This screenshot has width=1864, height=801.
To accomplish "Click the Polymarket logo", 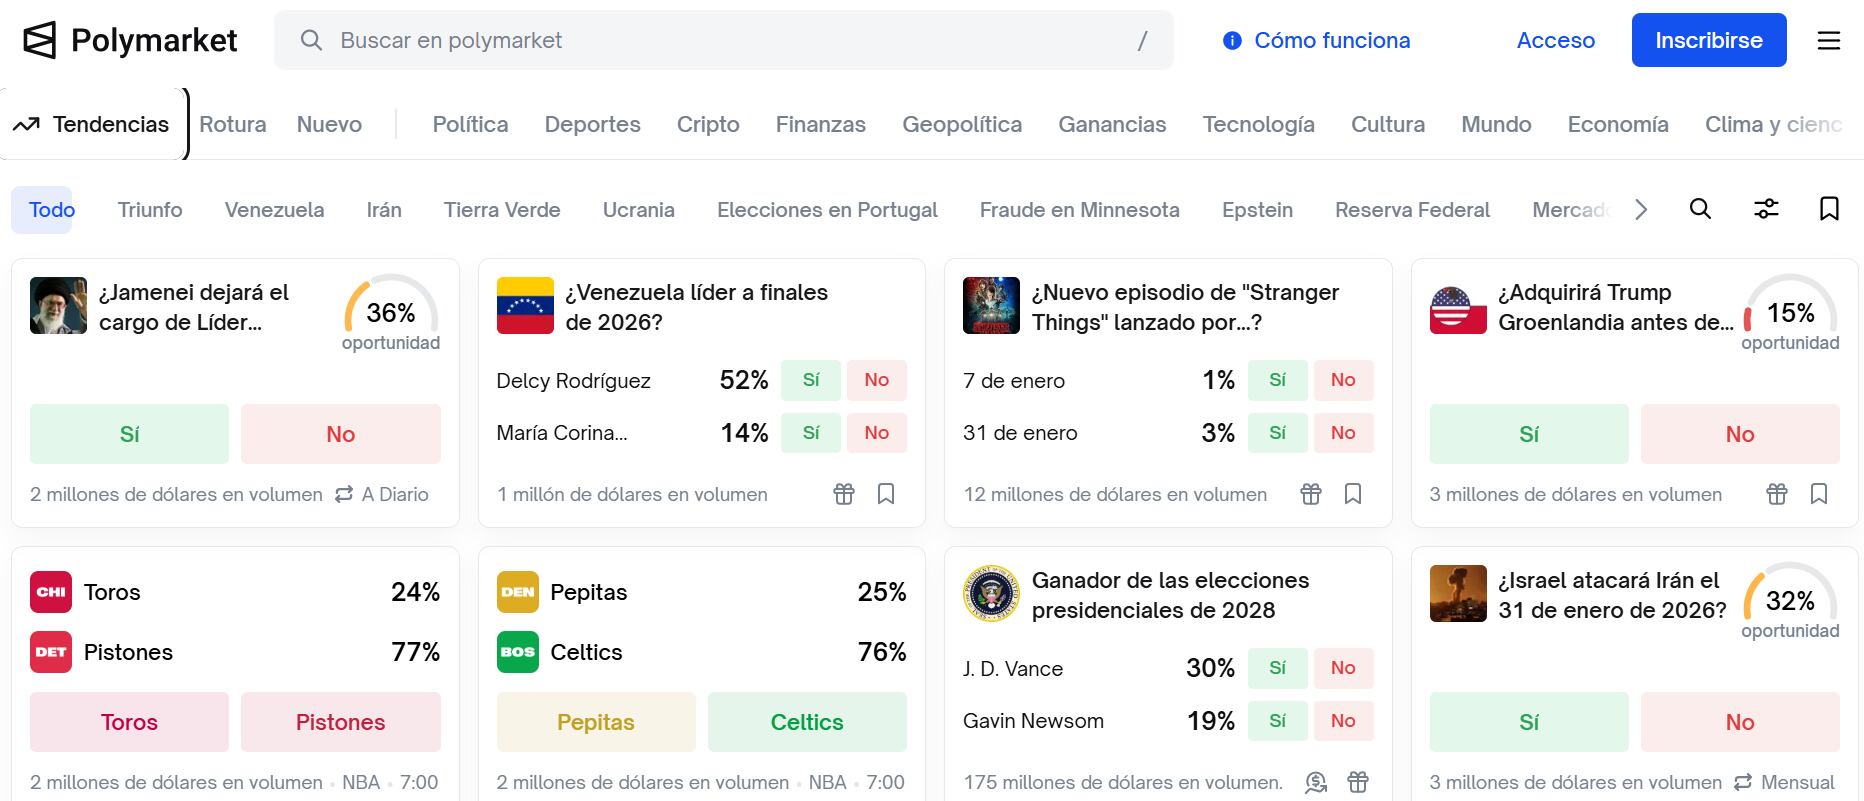I will [130, 40].
